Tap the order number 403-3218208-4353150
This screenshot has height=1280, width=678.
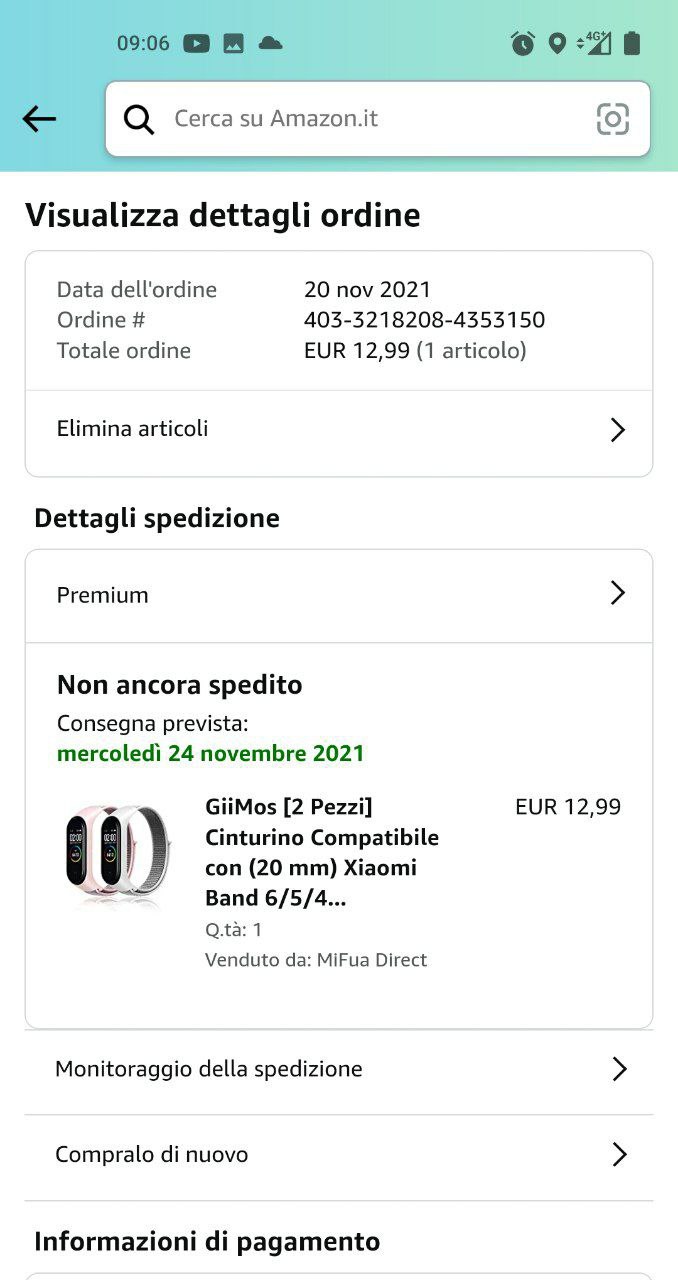(x=424, y=320)
